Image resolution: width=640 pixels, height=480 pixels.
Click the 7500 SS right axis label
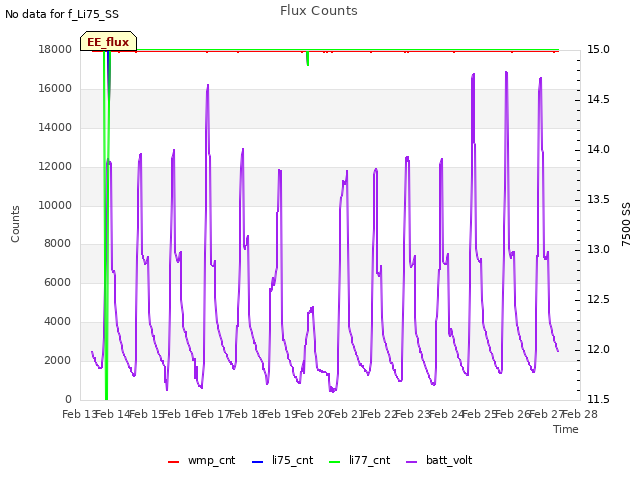point(626,224)
